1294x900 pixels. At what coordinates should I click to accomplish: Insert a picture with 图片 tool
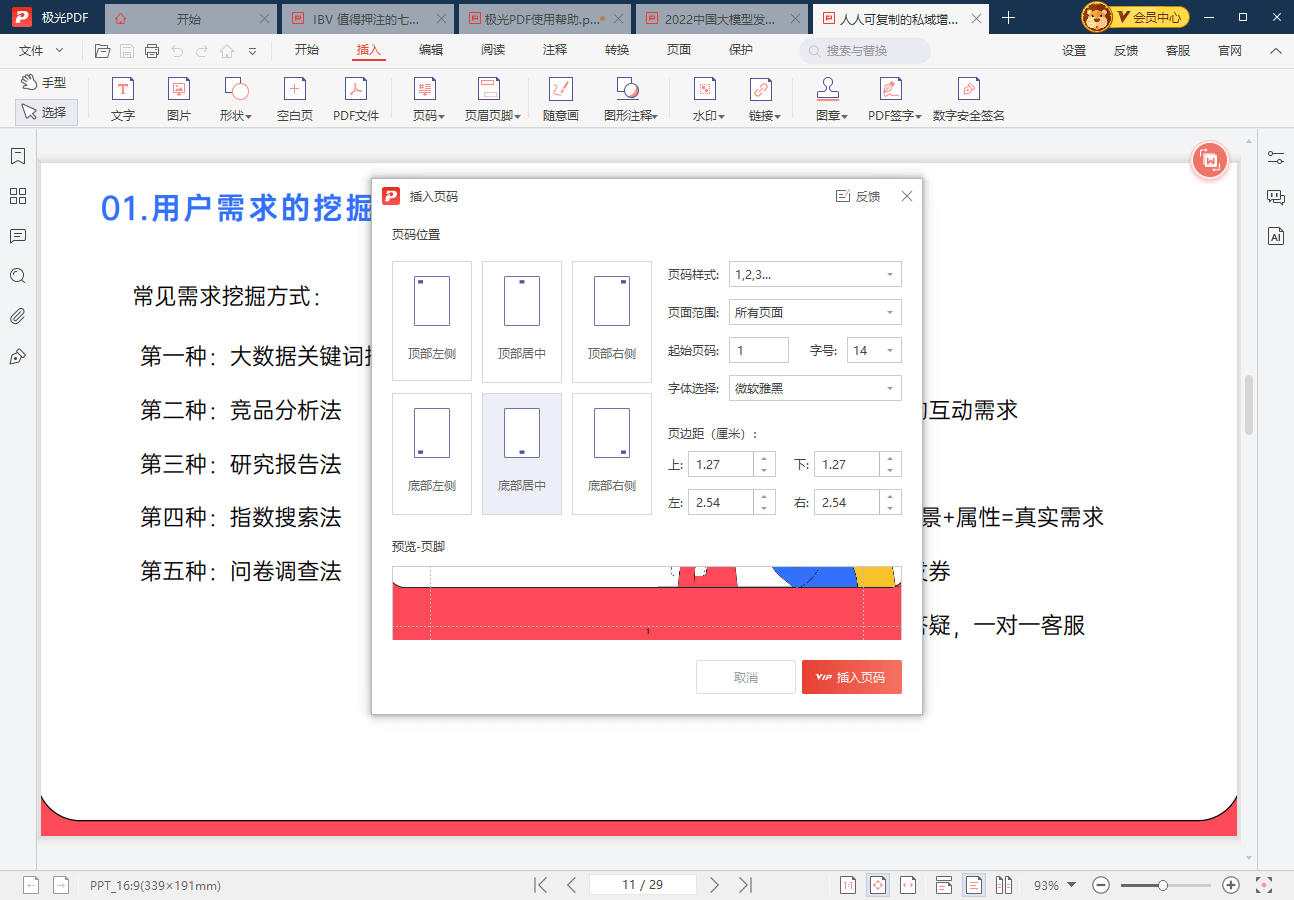tap(179, 100)
